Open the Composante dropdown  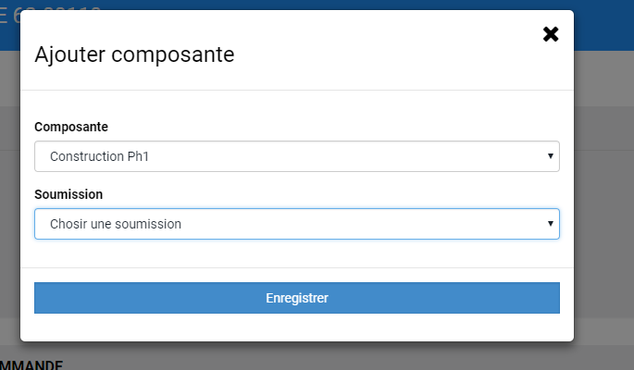coord(297,156)
